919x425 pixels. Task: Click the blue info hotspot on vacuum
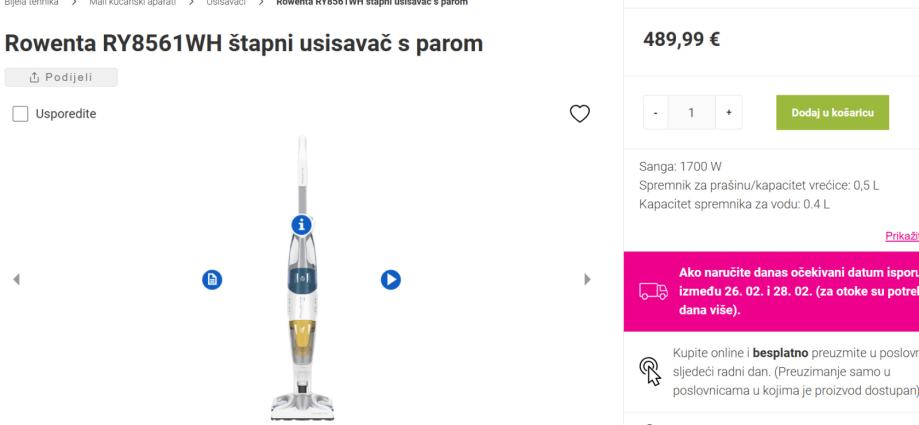(300, 226)
